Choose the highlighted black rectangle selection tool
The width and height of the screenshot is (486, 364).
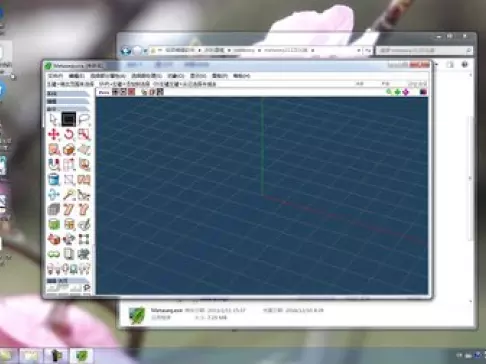pyautogui.click(x=69, y=119)
